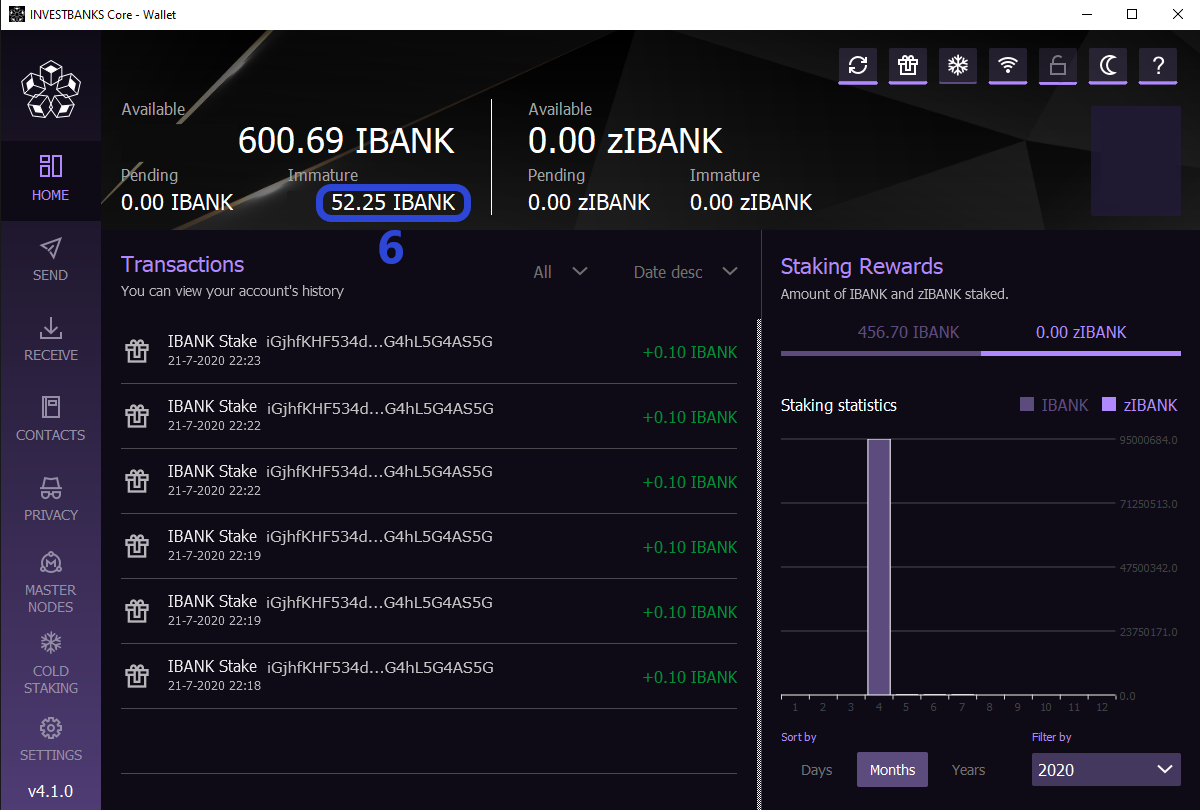Open the RECEIVE section
The height and width of the screenshot is (810, 1200).
(51, 340)
